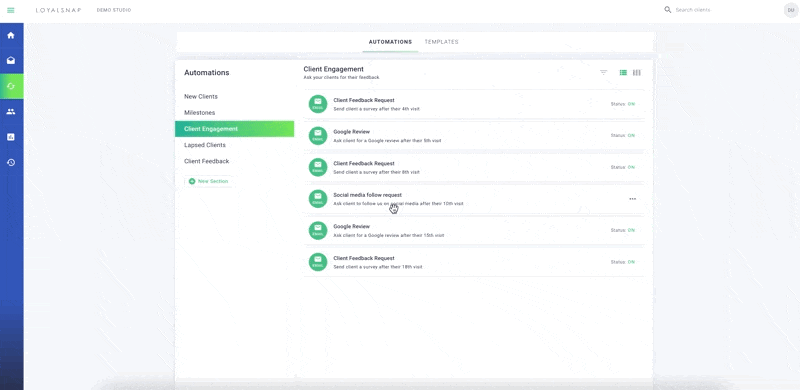Toggle status ON for 5th visit Google Review
Viewport: 800px width, 390px height.
(x=631, y=136)
